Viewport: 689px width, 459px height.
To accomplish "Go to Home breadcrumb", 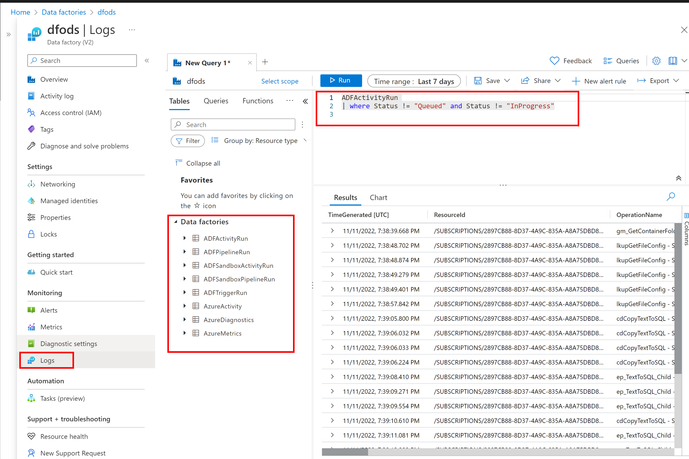I will coord(20,12).
